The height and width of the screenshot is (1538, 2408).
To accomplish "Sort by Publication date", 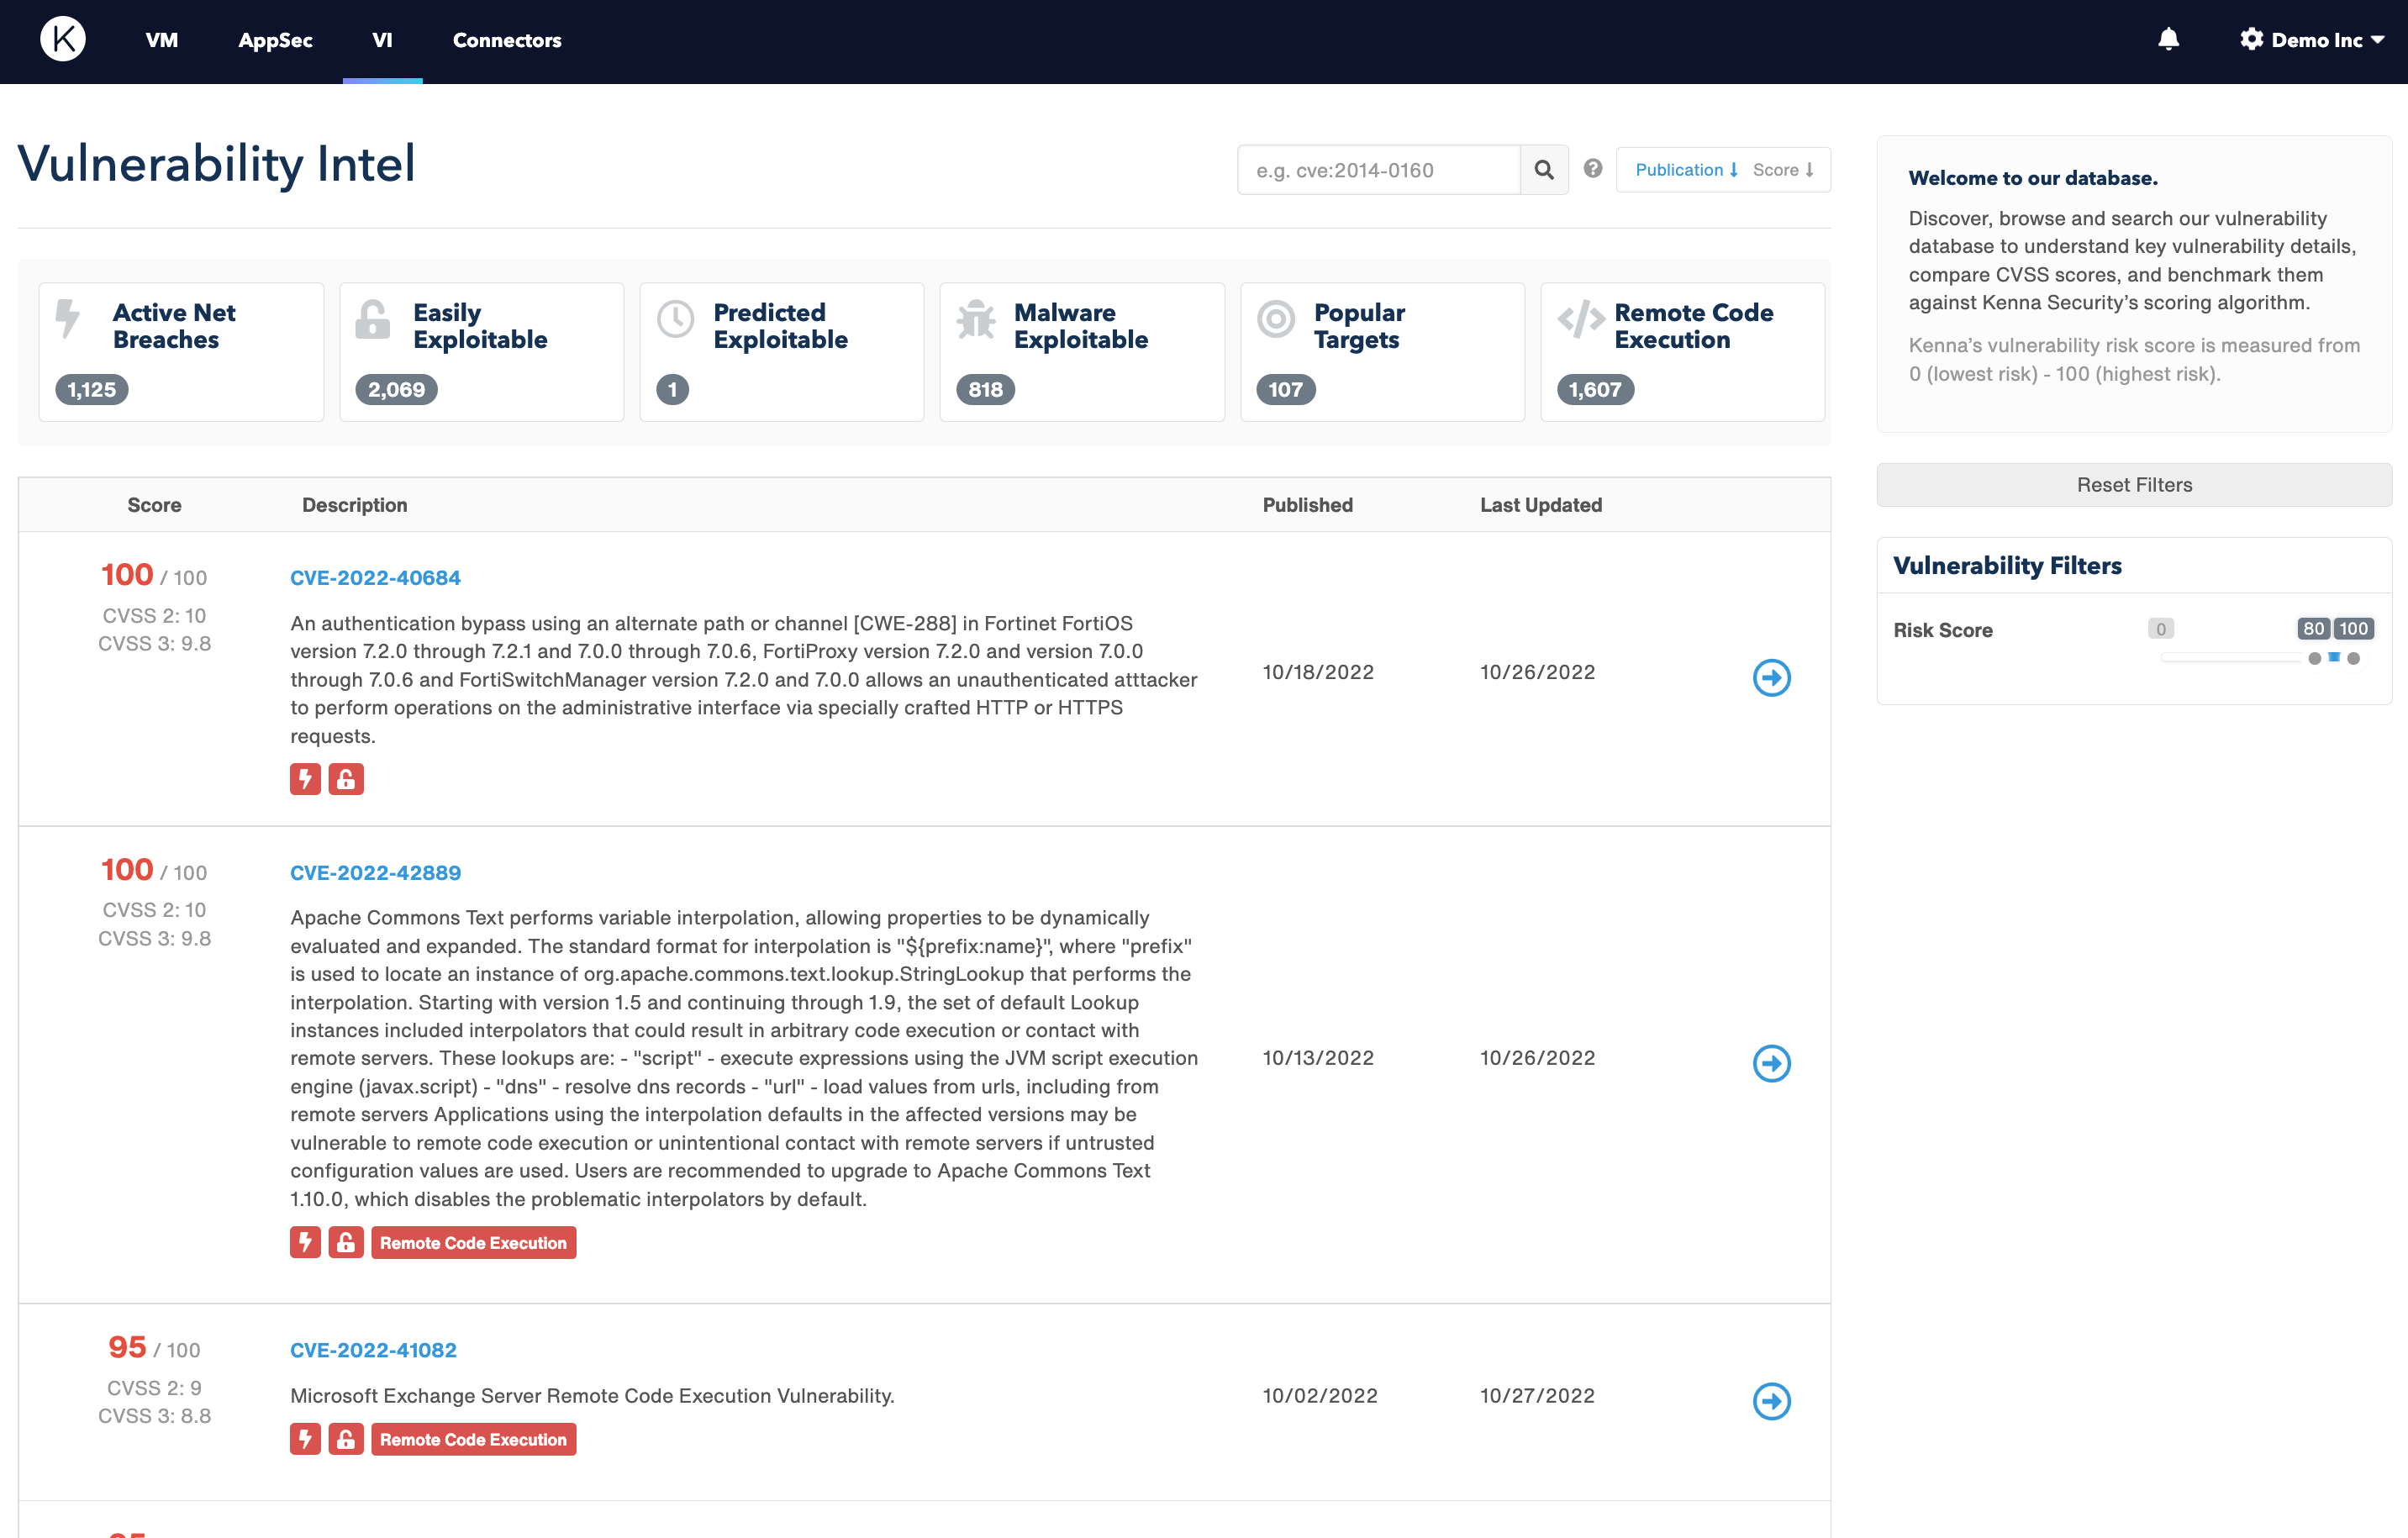I will [x=1686, y=170].
